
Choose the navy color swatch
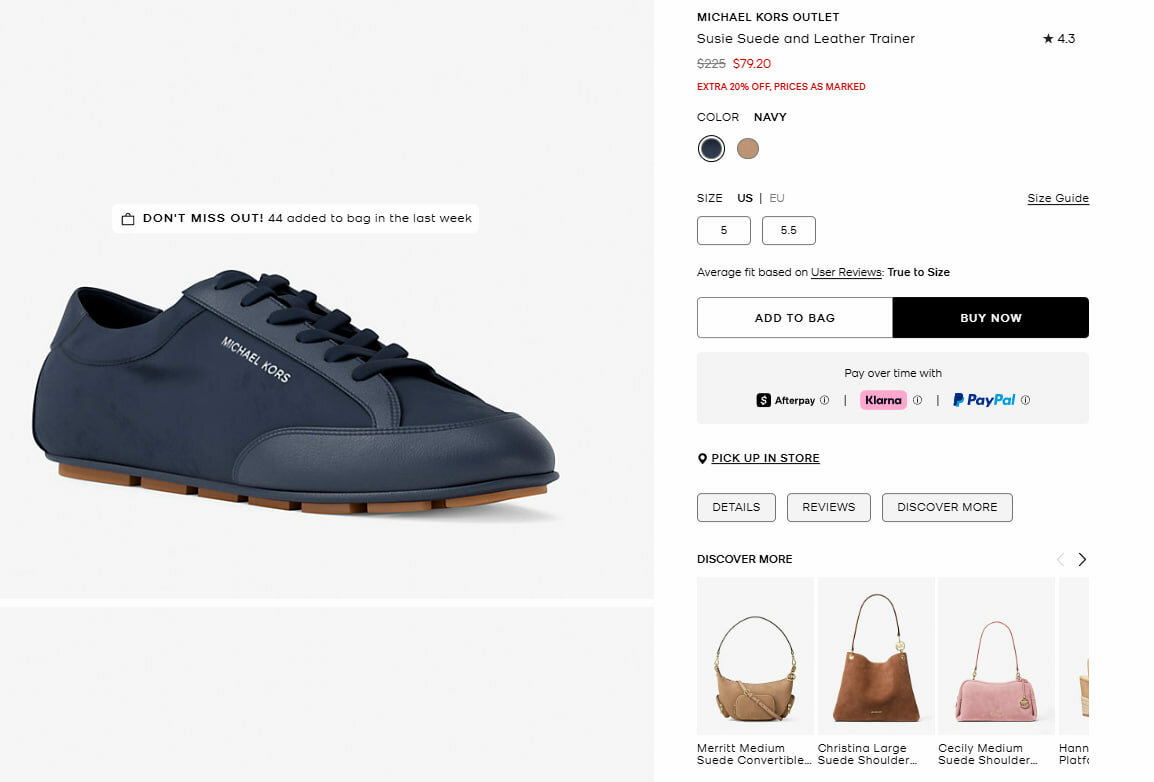(x=711, y=149)
